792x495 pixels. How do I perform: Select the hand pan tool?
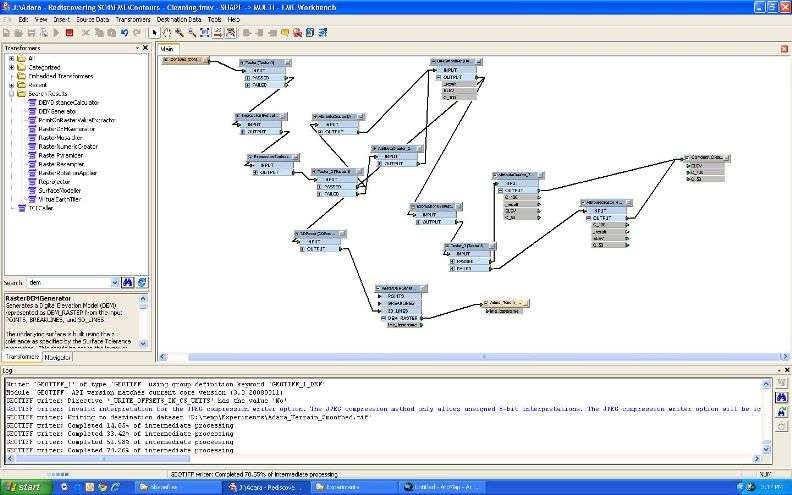(167, 33)
